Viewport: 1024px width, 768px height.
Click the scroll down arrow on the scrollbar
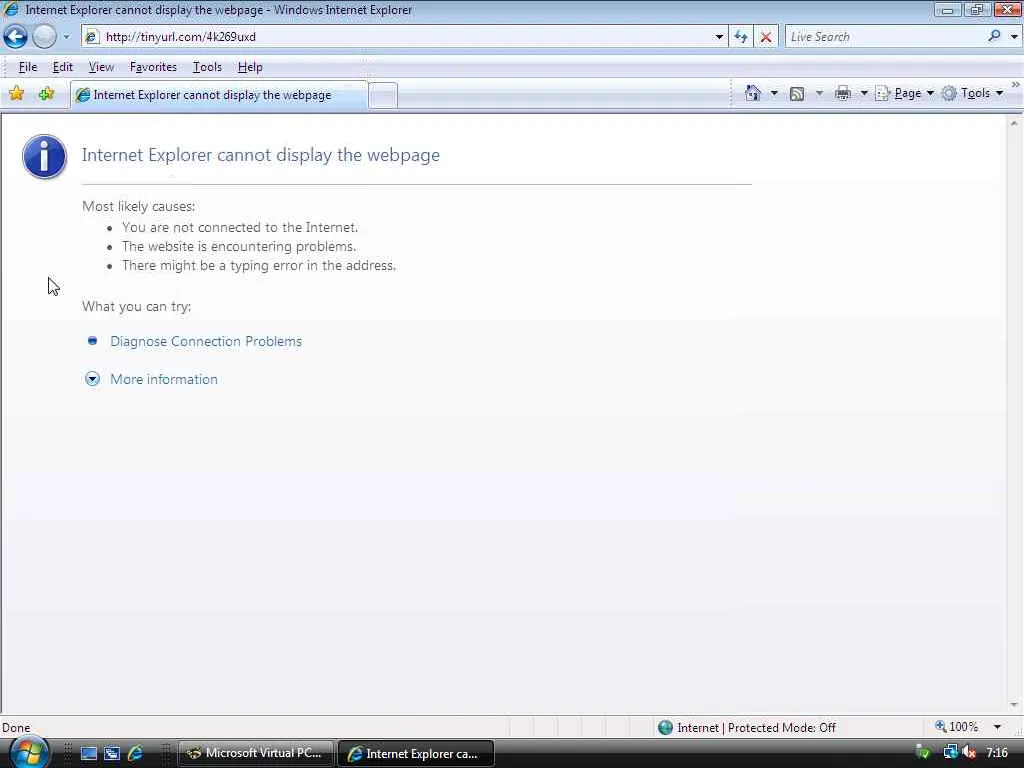click(1014, 705)
